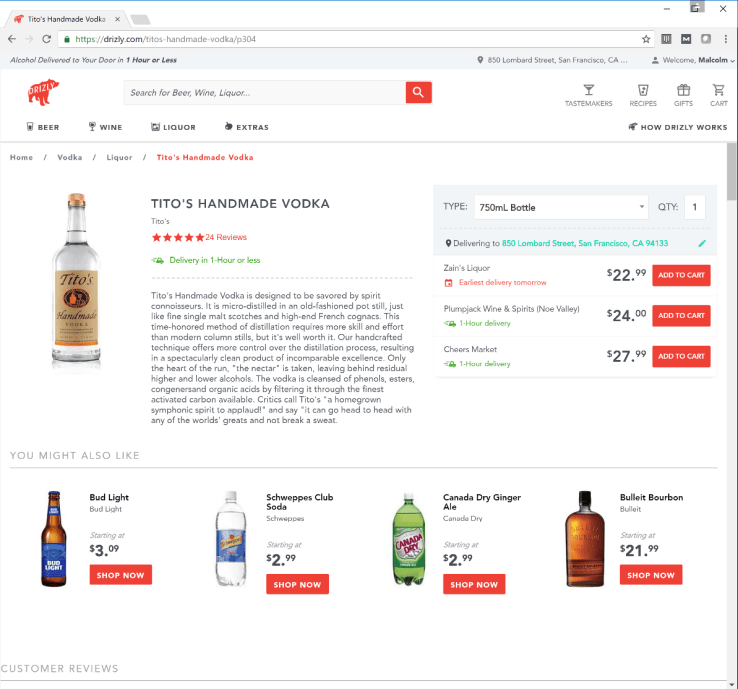Click "Earliest delivery tomorrow" text

coord(503,282)
